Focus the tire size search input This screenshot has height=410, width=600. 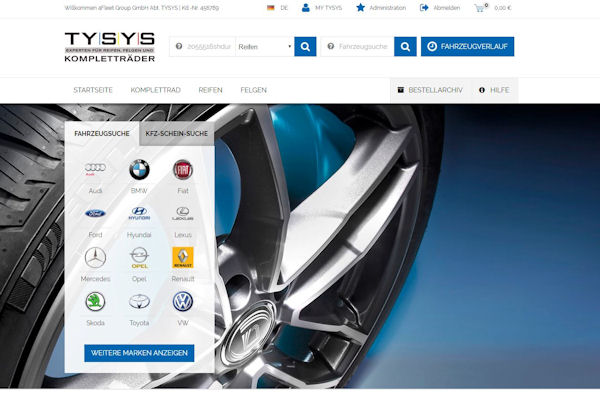pos(209,47)
